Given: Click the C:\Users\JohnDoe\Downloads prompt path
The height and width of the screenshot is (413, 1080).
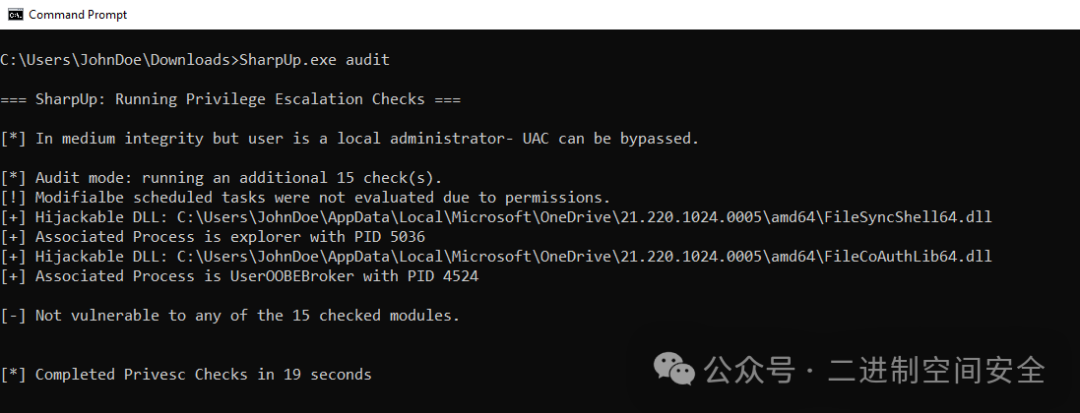Looking at the screenshot, I should click(x=115, y=60).
